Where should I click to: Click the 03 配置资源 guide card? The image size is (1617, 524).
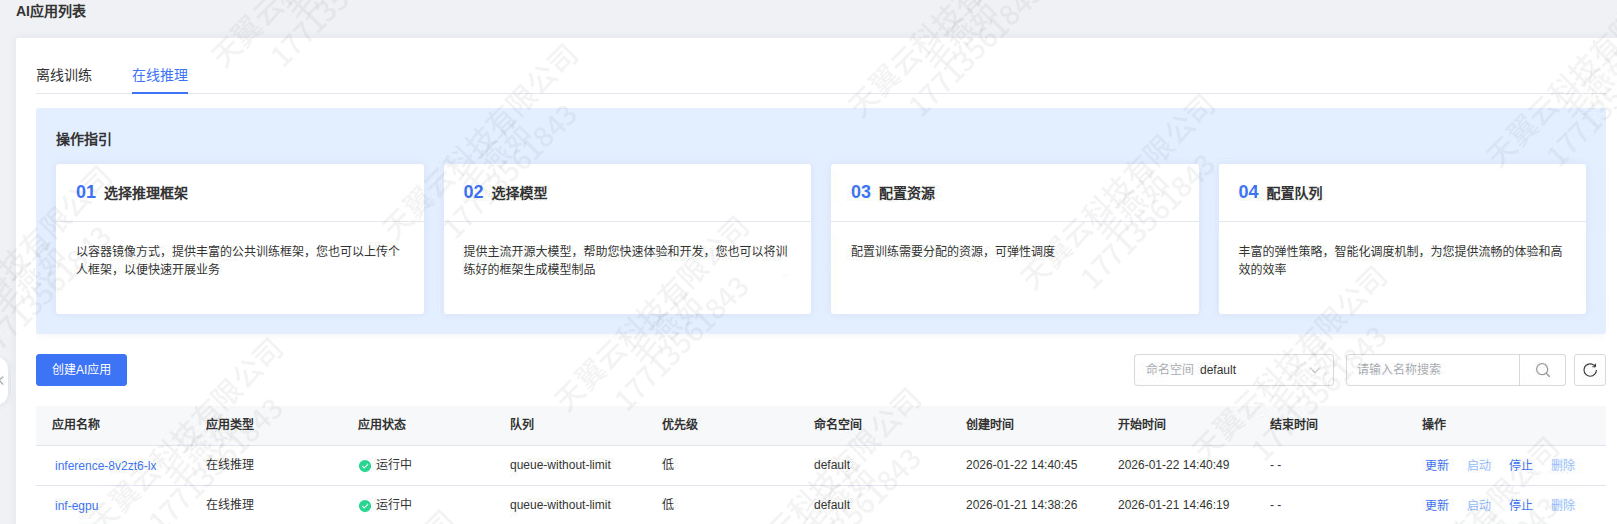click(x=1014, y=239)
